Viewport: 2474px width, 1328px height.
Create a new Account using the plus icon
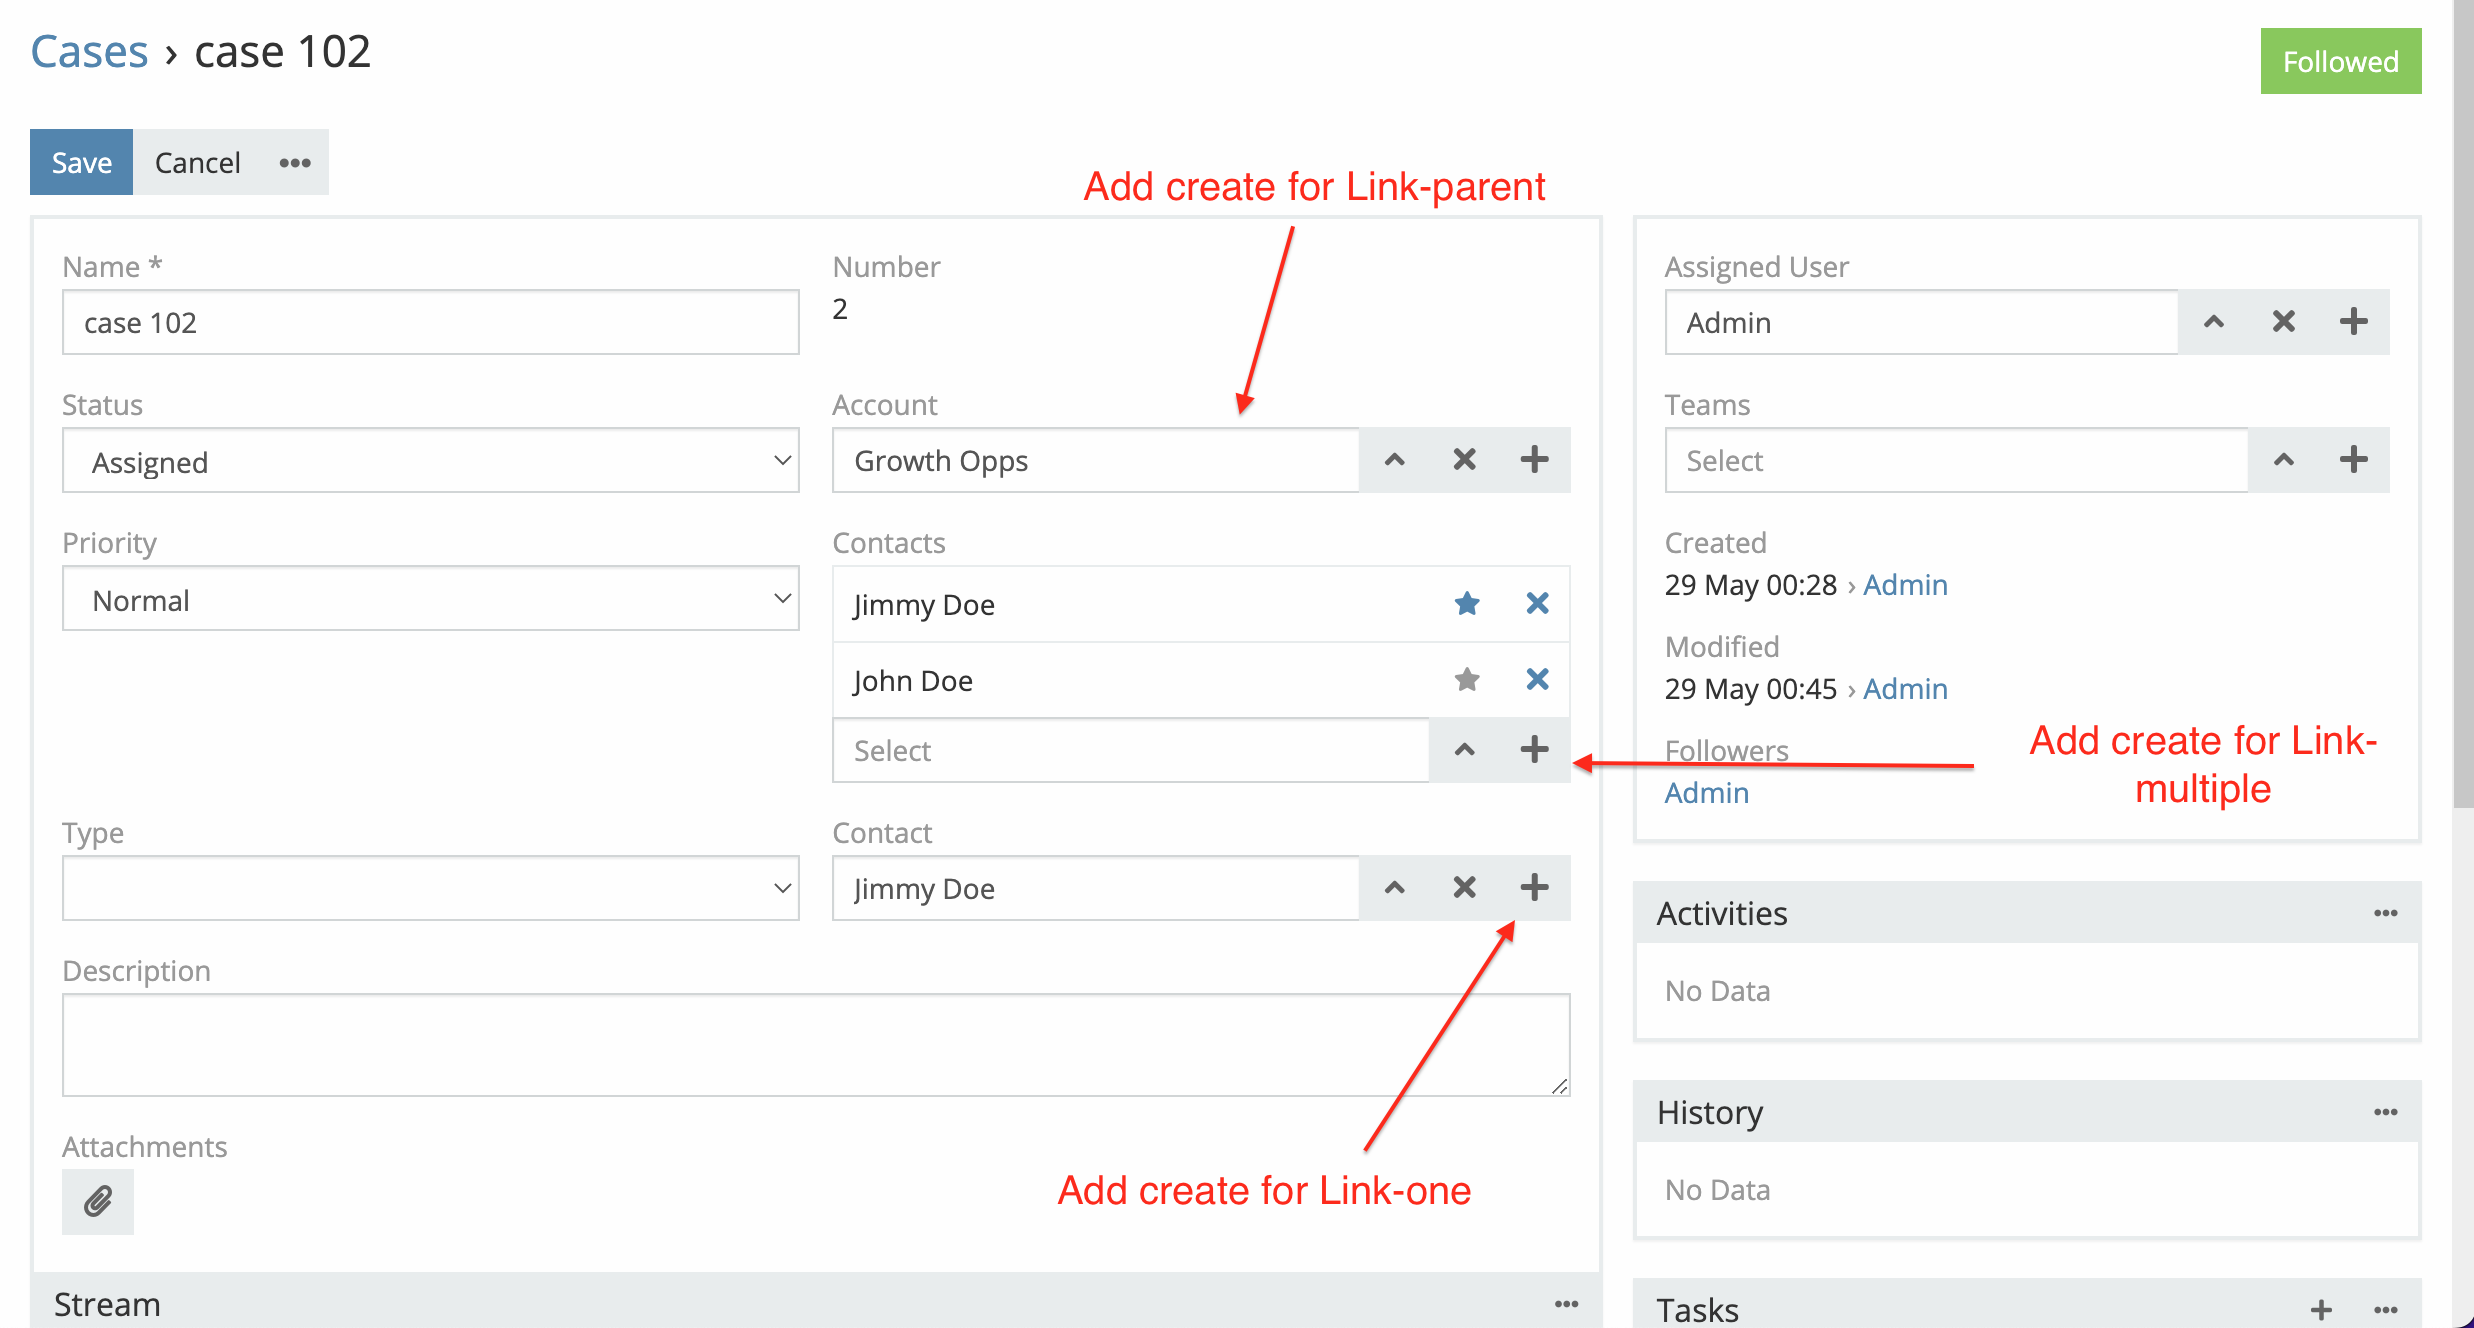(1534, 460)
